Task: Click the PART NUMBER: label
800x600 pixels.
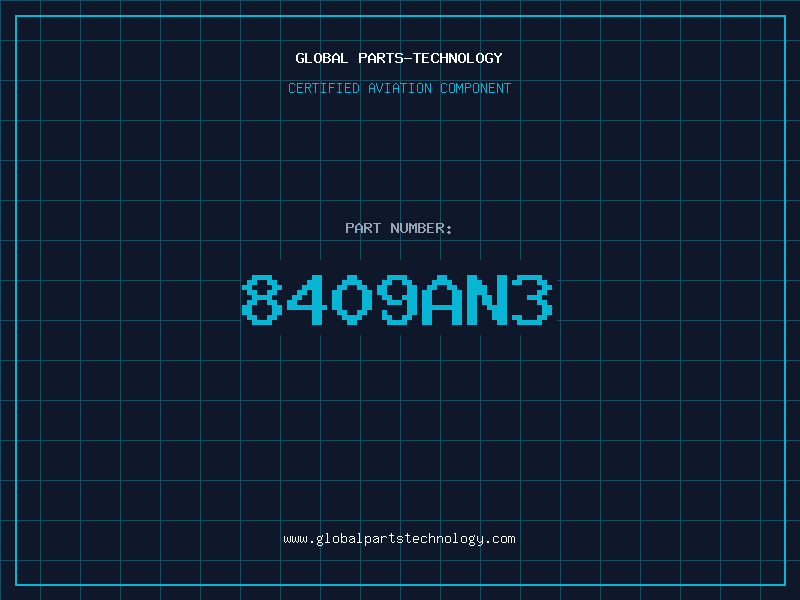Action: pos(398,228)
